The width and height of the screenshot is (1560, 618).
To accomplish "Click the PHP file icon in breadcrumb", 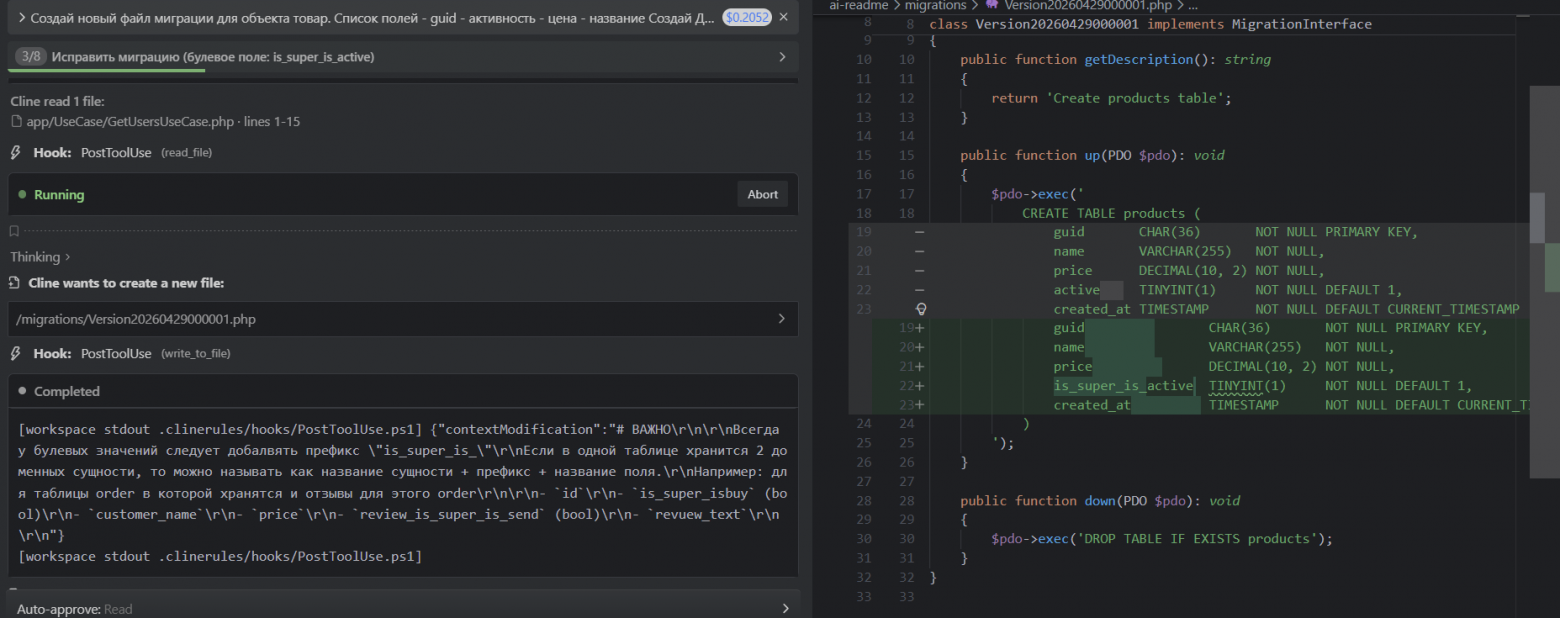I will (x=992, y=5).
